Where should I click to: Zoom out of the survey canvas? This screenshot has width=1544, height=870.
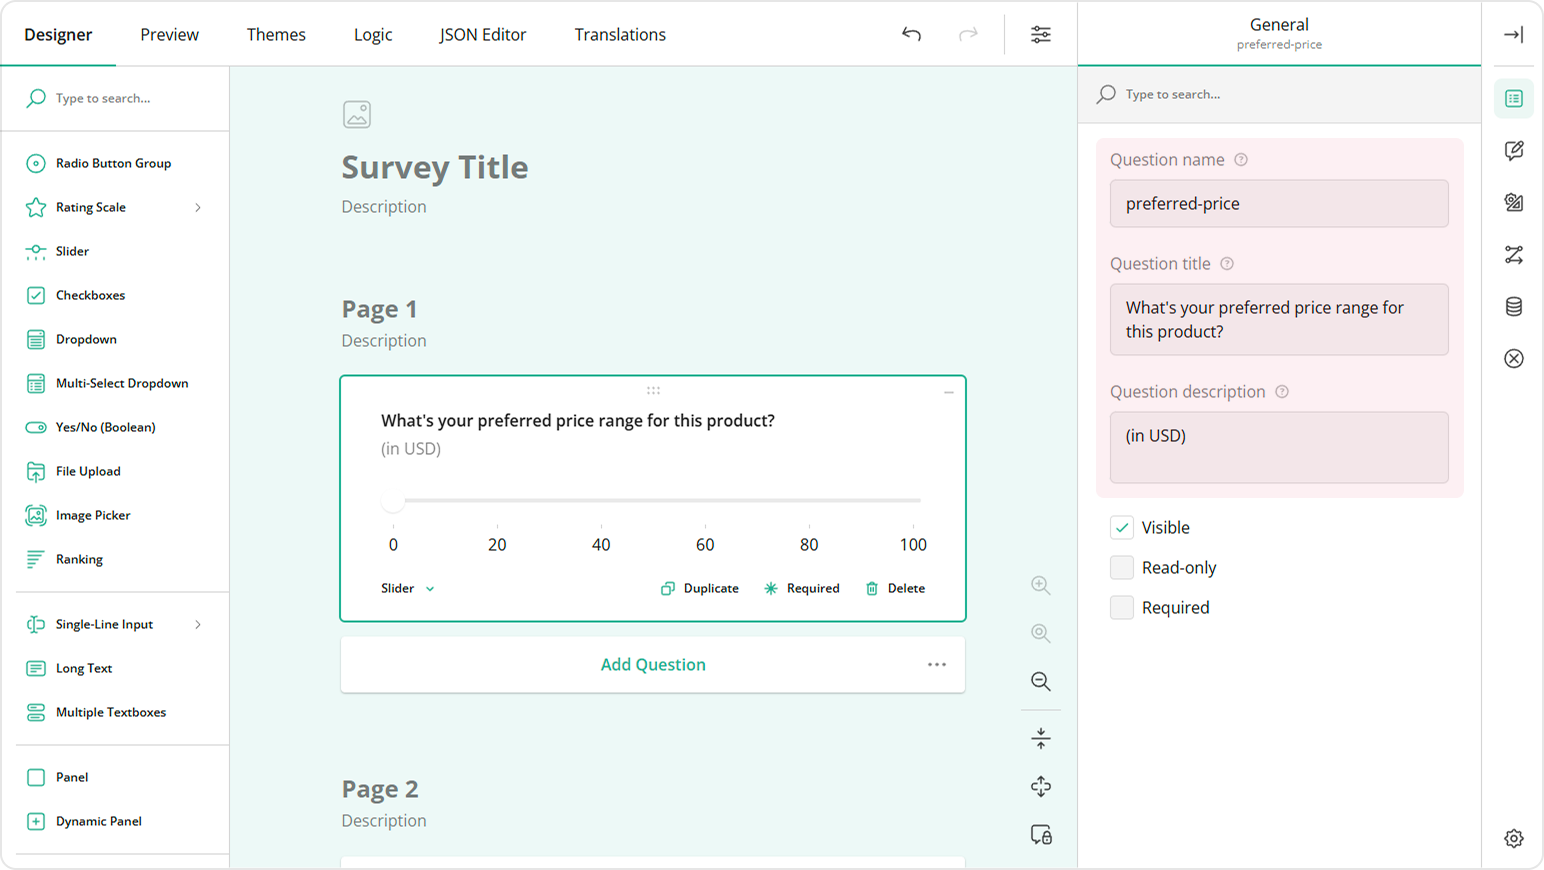(x=1040, y=681)
